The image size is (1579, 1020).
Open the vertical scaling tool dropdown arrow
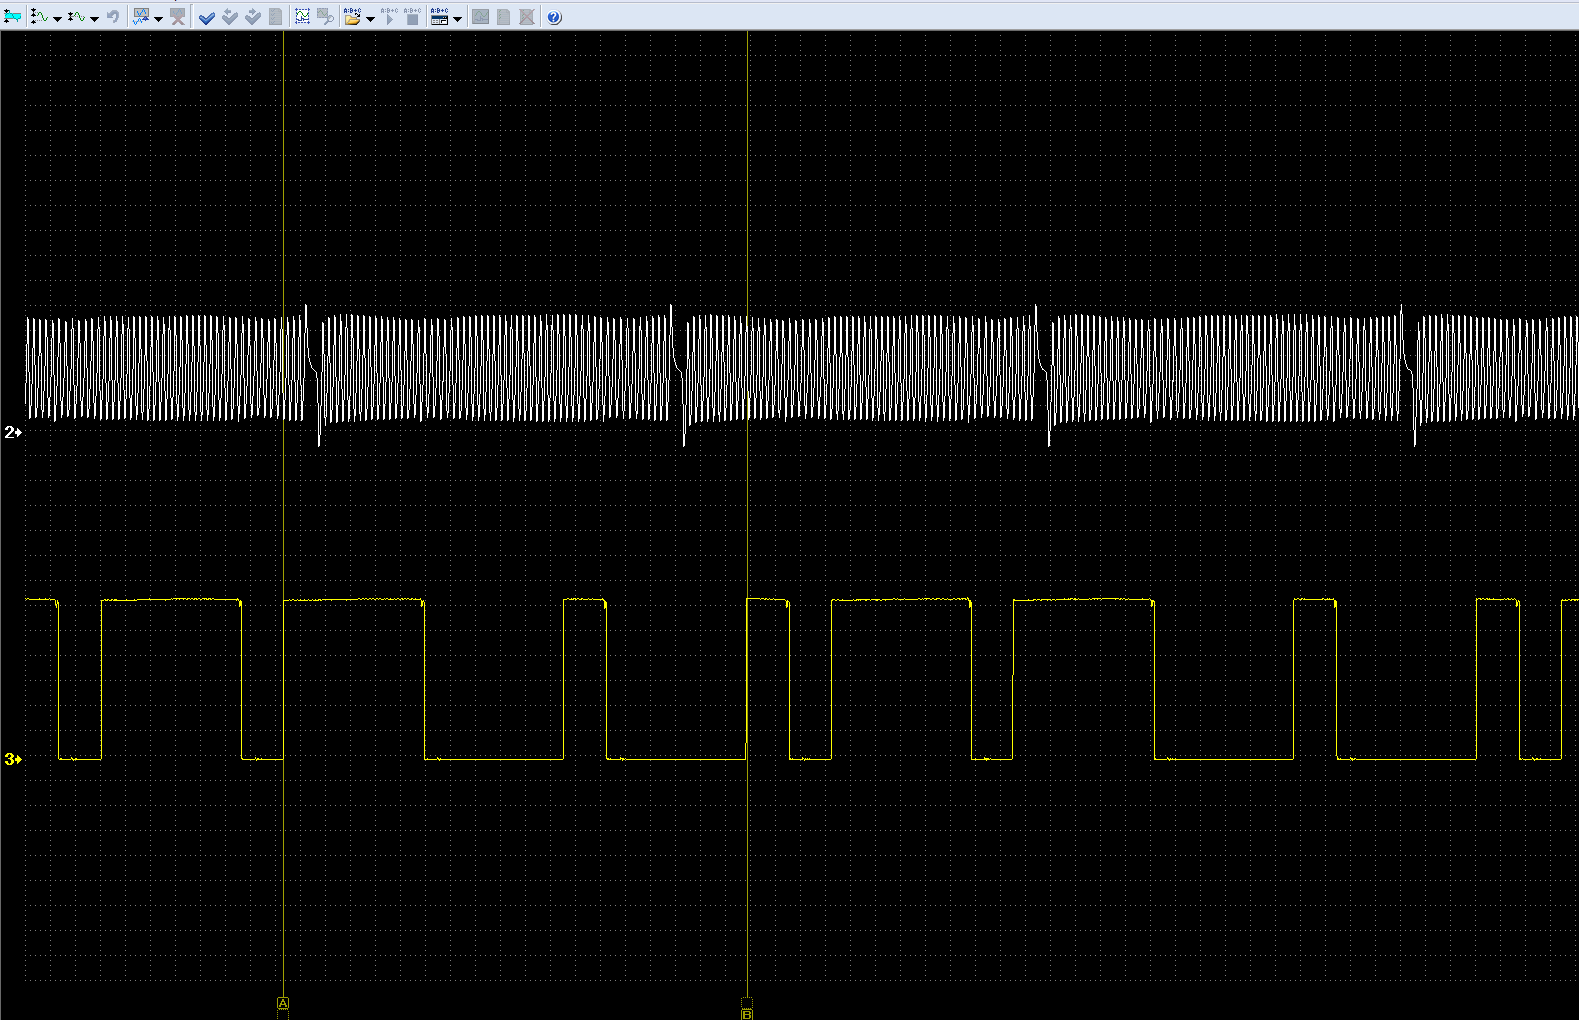(x=57, y=18)
